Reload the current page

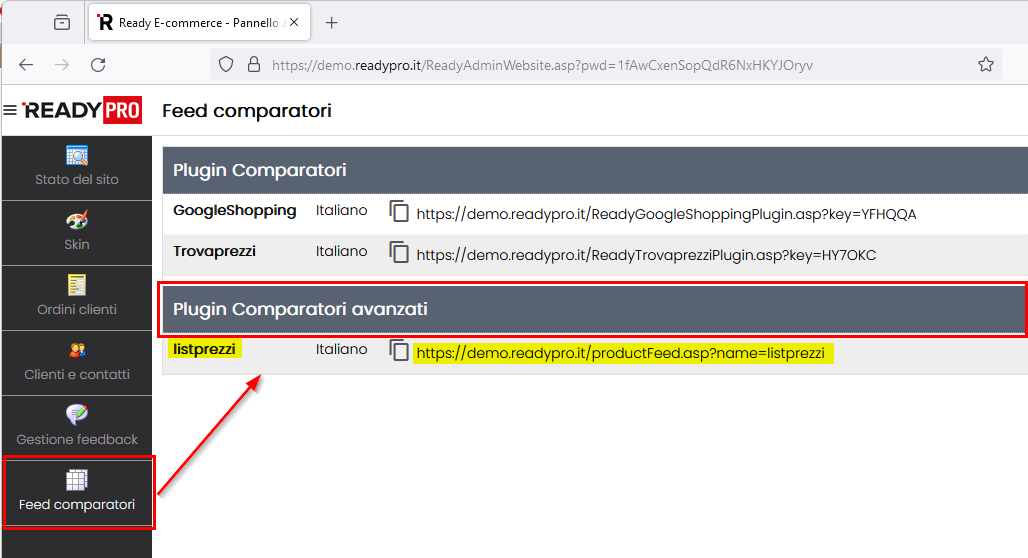tap(98, 65)
